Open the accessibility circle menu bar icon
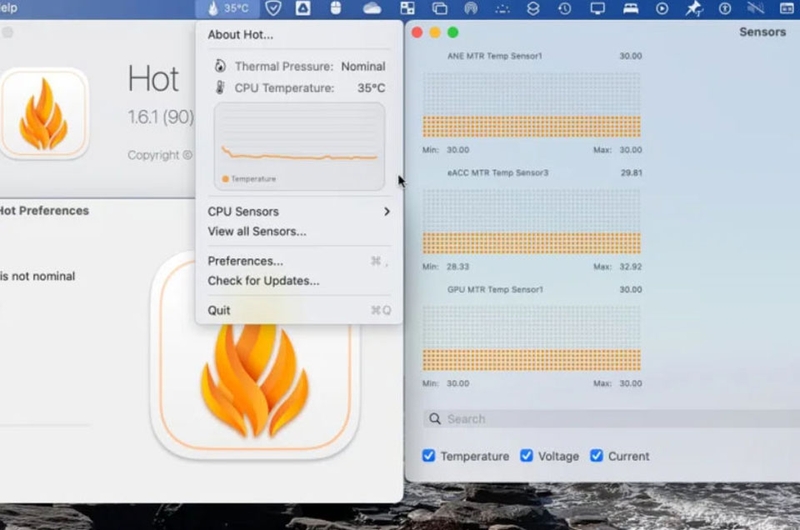The width and height of the screenshot is (800, 530). (x=724, y=8)
